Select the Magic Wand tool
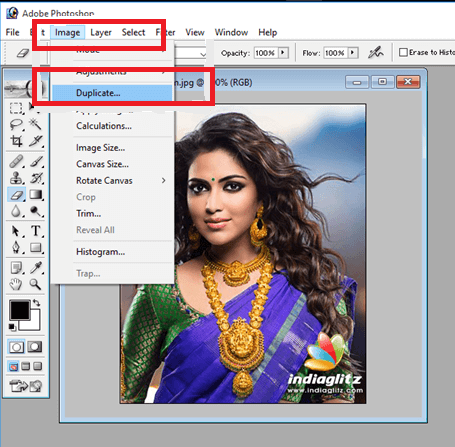Viewport: 455px width, 447px height. click(35, 125)
